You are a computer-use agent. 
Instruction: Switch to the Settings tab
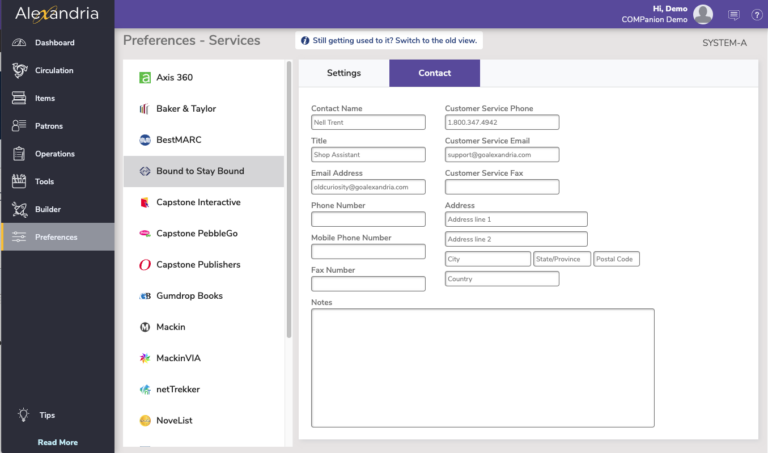tap(344, 73)
